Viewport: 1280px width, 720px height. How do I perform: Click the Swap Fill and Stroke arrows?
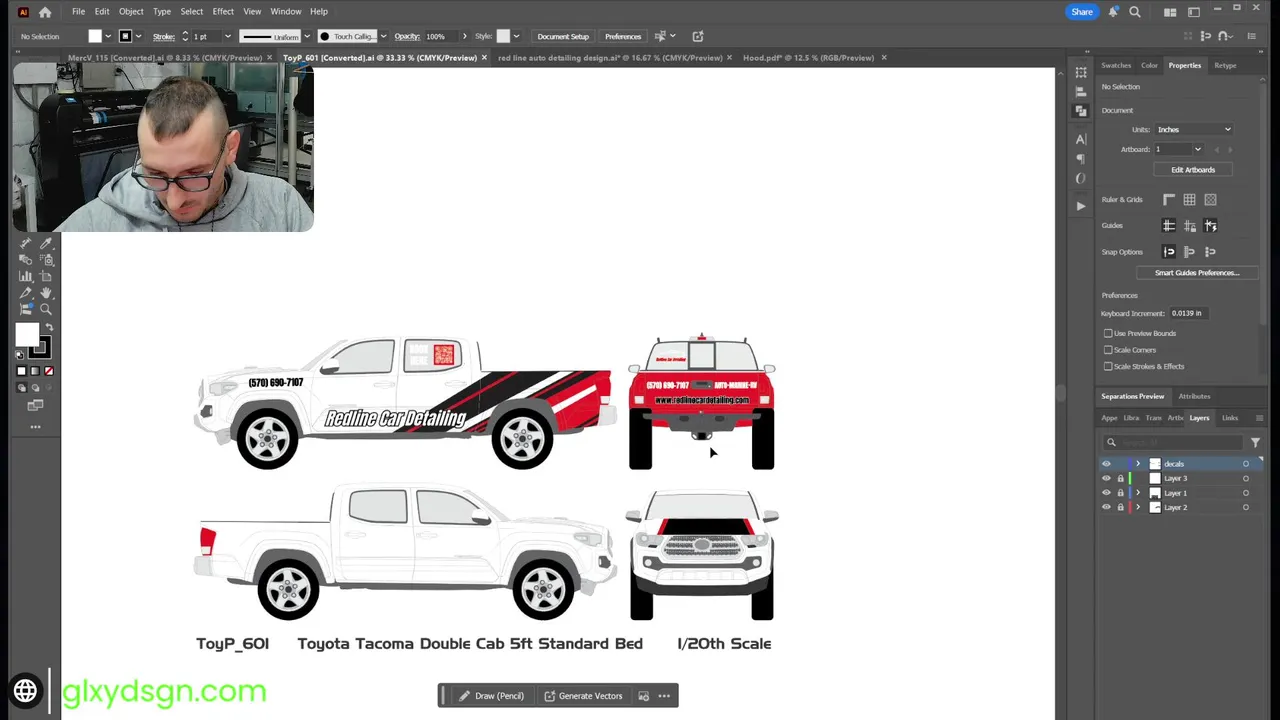(49, 327)
